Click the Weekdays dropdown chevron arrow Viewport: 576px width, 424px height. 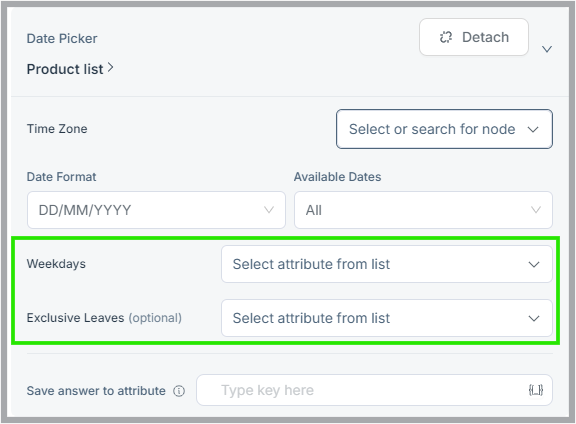(x=534, y=264)
